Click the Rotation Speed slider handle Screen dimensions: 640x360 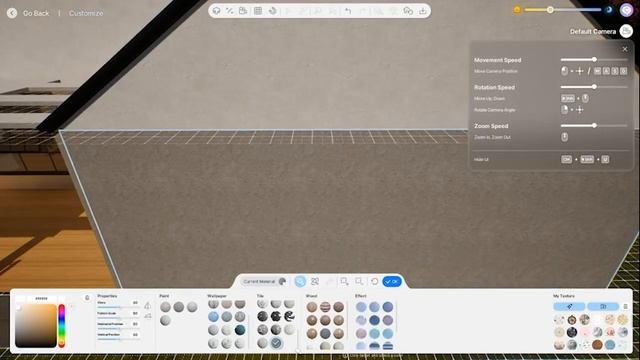coord(594,87)
